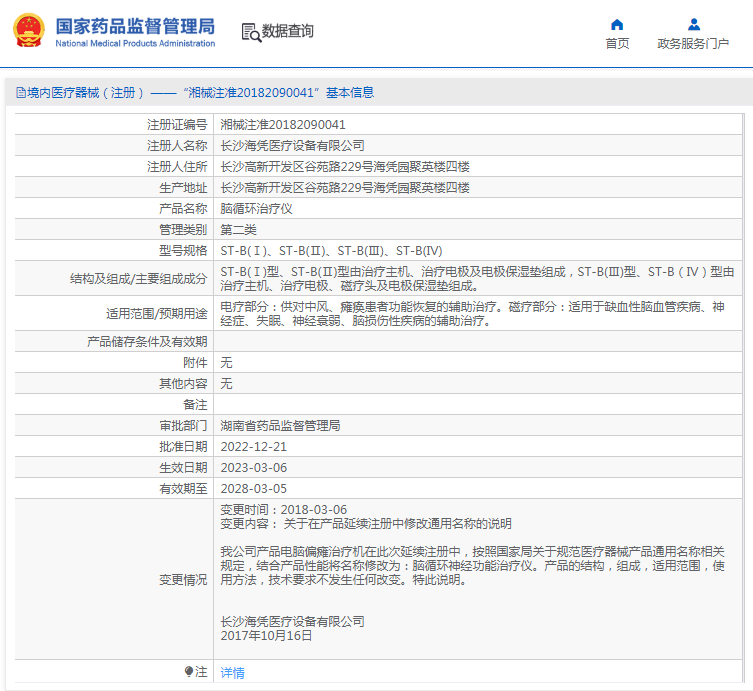Click the 产品储存条件及有效期 label
This screenshot has width=753, height=691.
click(147, 342)
